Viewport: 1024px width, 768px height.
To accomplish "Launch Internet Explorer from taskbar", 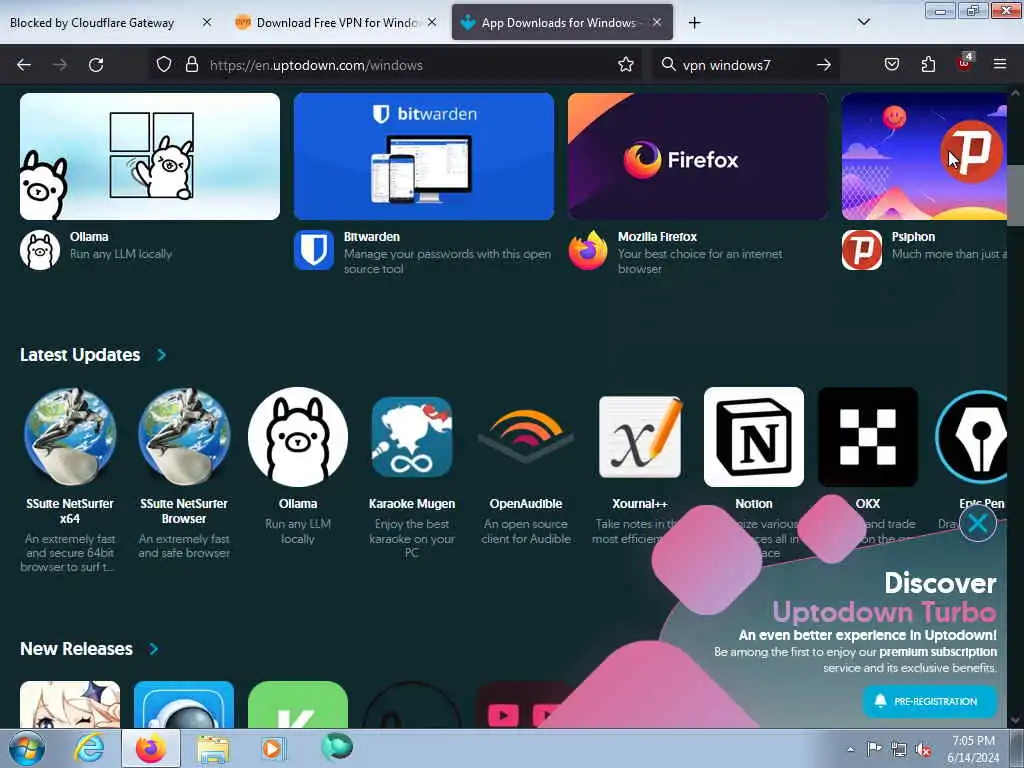I will point(89,748).
